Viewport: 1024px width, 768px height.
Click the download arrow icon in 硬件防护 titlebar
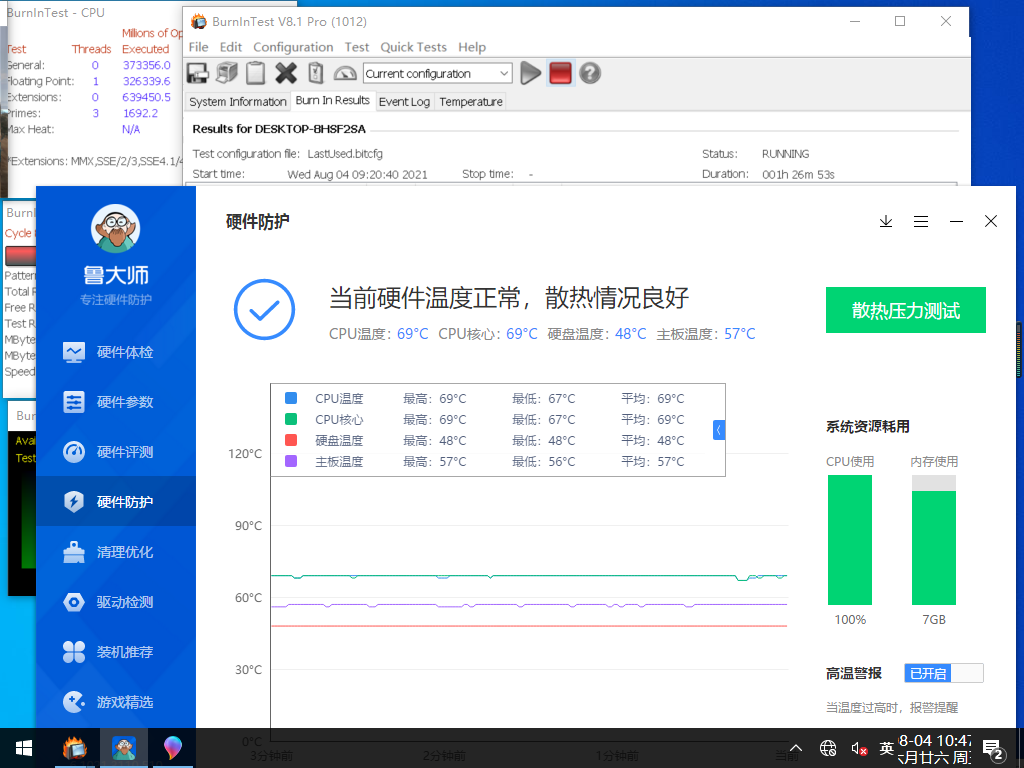(886, 221)
